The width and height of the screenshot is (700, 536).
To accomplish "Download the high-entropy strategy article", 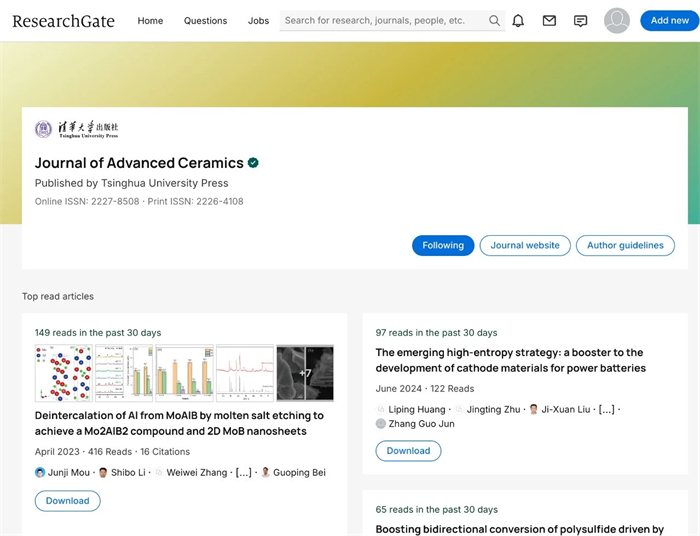I will click(x=408, y=451).
